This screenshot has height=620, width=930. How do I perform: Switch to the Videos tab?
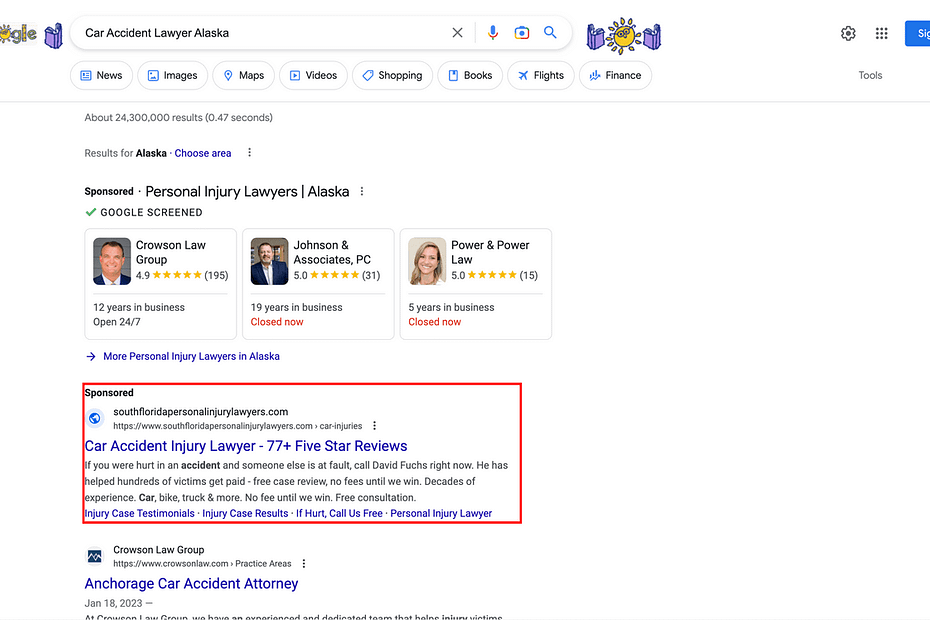click(x=313, y=75)
